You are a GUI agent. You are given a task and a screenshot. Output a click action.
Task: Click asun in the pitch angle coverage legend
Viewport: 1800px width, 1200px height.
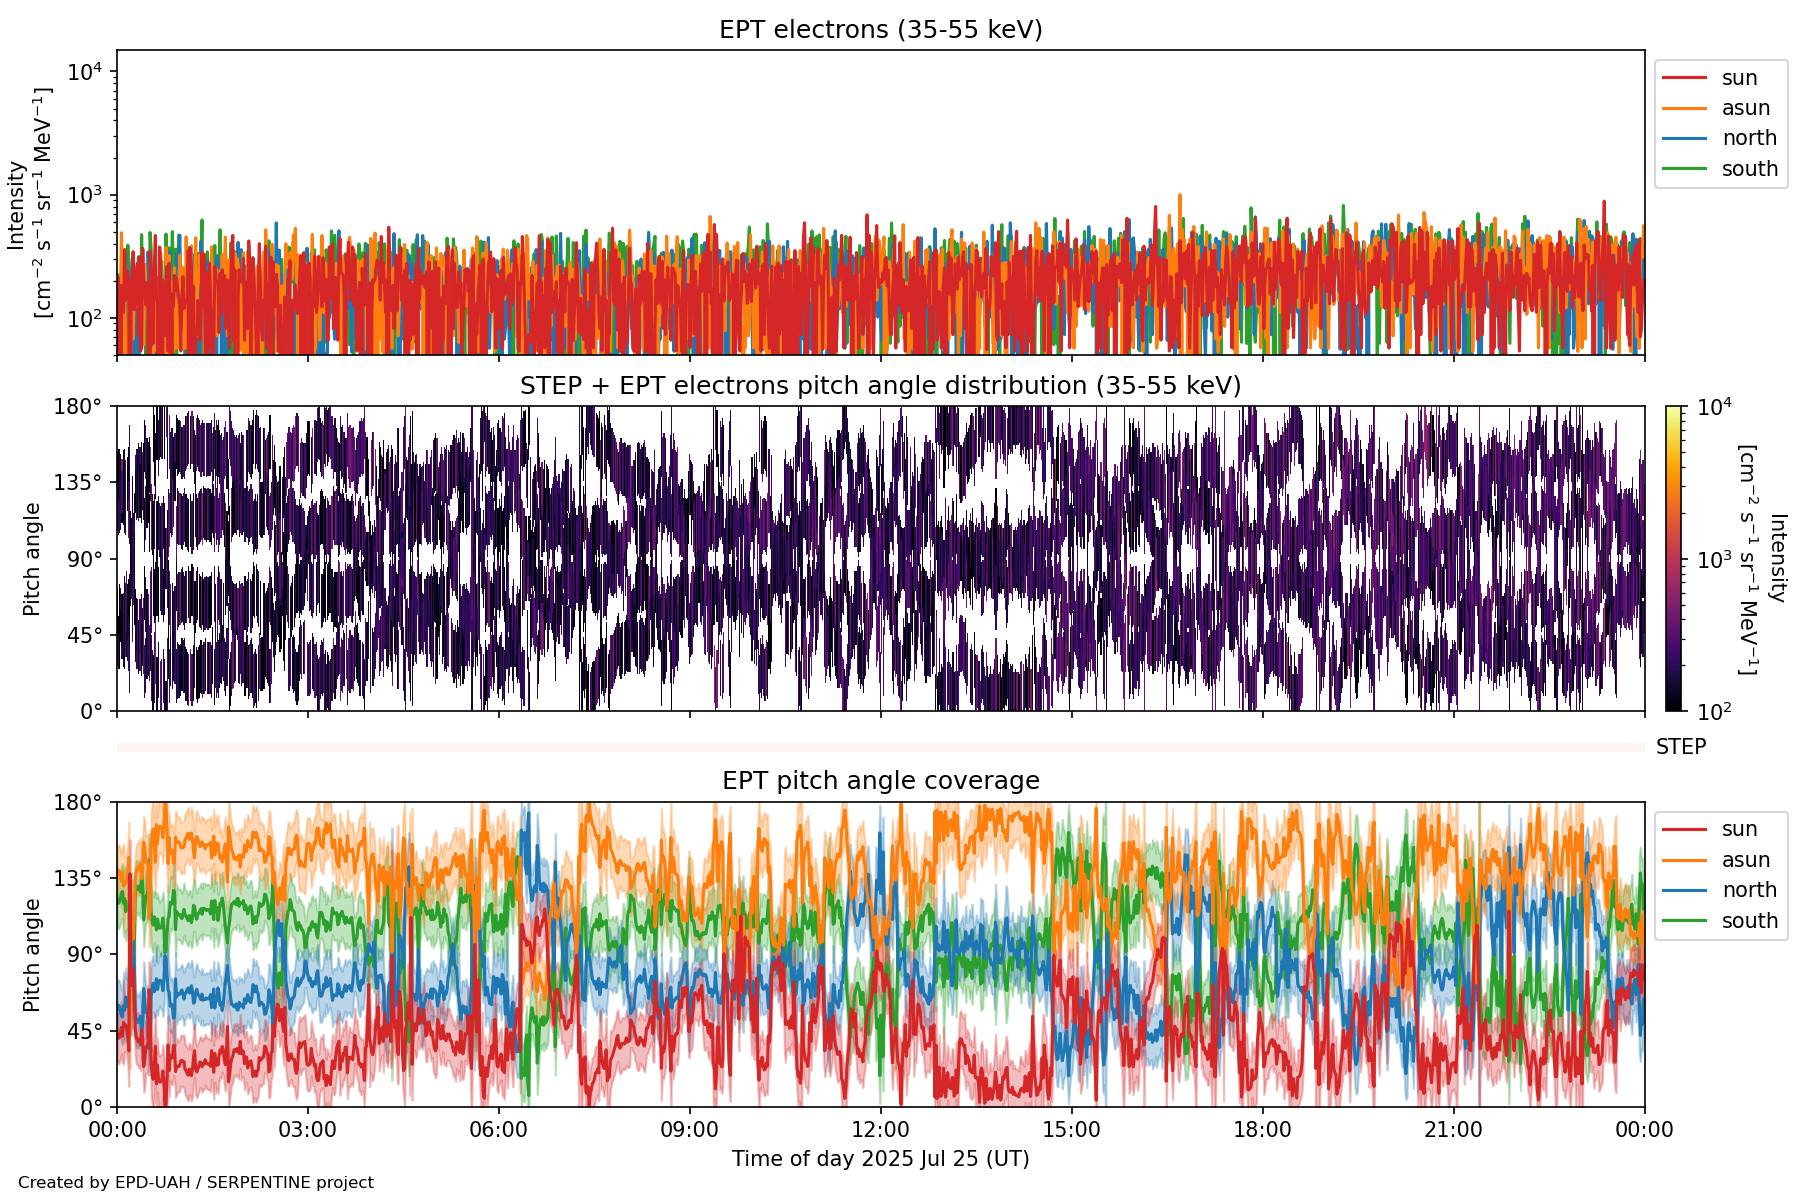pos(1745,860)
